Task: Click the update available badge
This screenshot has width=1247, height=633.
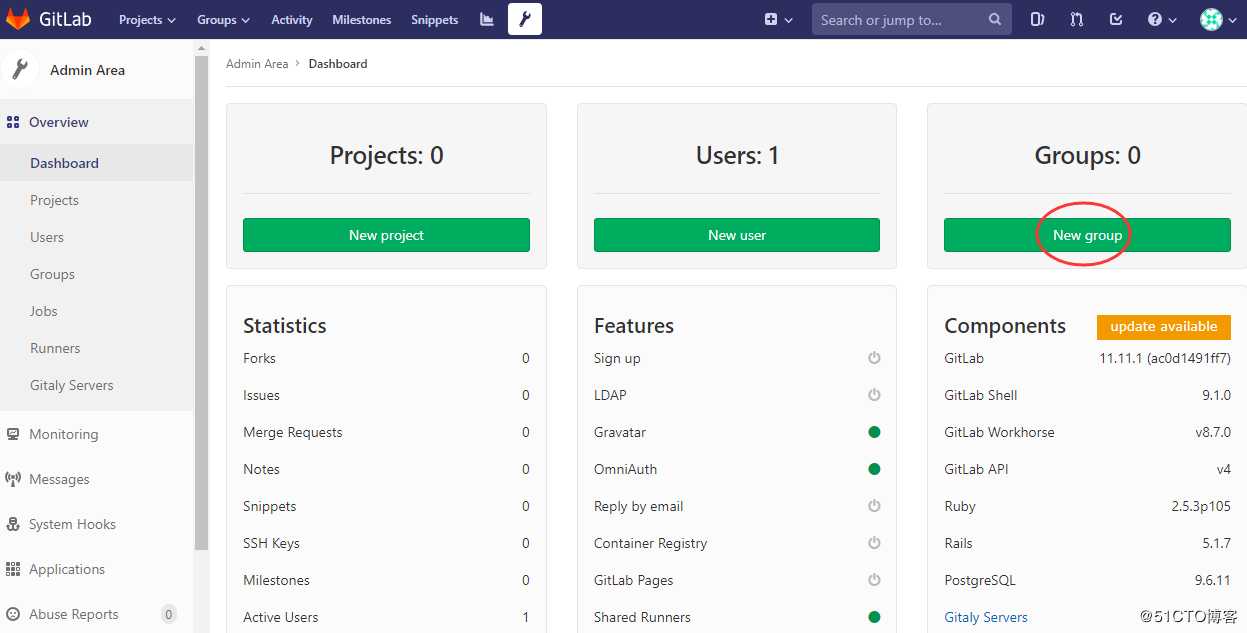Action: [x=1164, y=327]
